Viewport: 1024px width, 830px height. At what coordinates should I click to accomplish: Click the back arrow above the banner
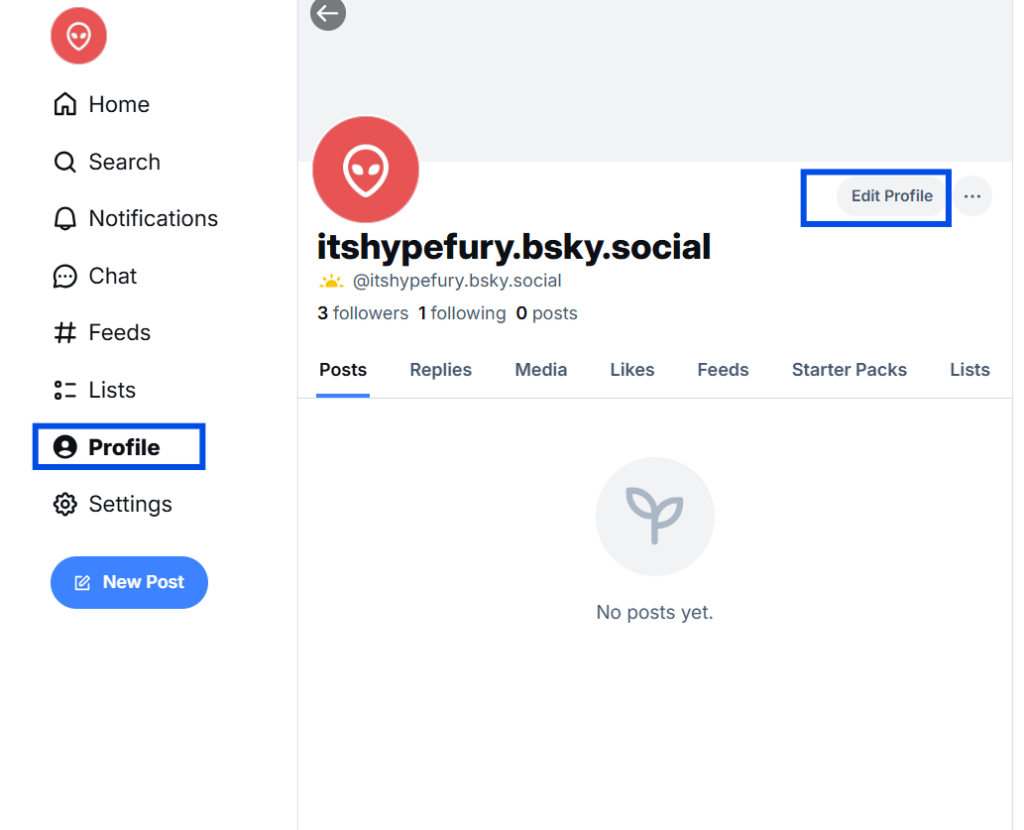tap(327, 15)
